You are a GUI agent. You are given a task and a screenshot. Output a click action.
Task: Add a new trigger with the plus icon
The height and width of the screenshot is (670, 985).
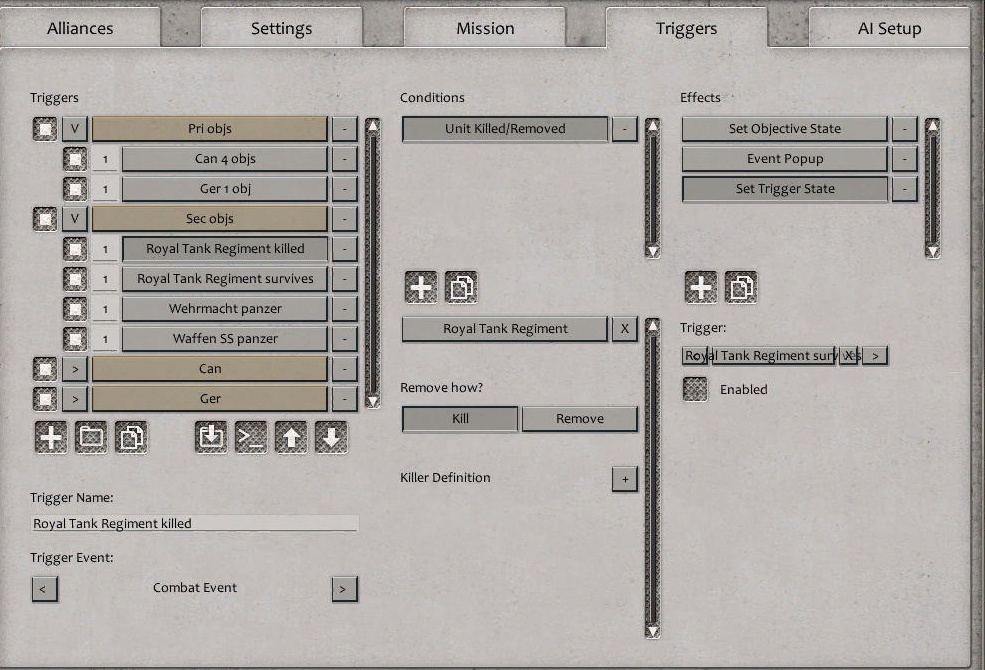click(50, 437)
